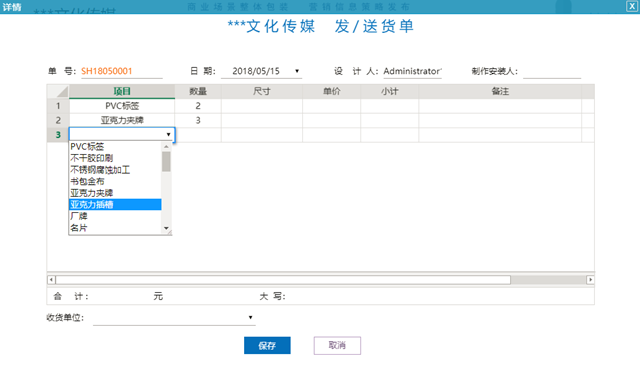This screenshot has height=367, width=640.
Task: Click the list scroll down arrow
Action: 166,228
